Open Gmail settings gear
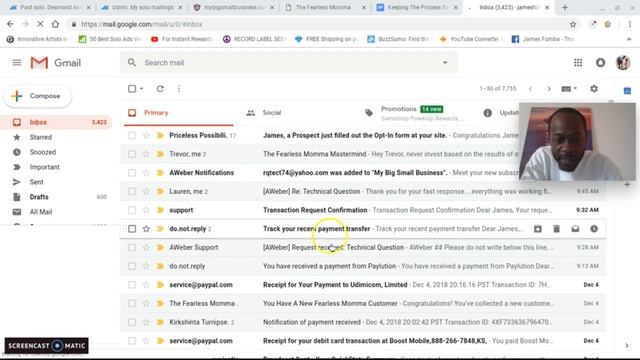The height and width of the screenshot is (360, 640). 594,89
